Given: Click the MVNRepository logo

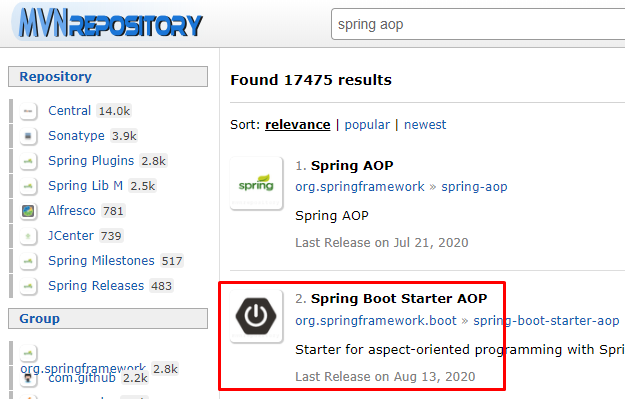Looking at the screenshot, I should pos(110,24).
